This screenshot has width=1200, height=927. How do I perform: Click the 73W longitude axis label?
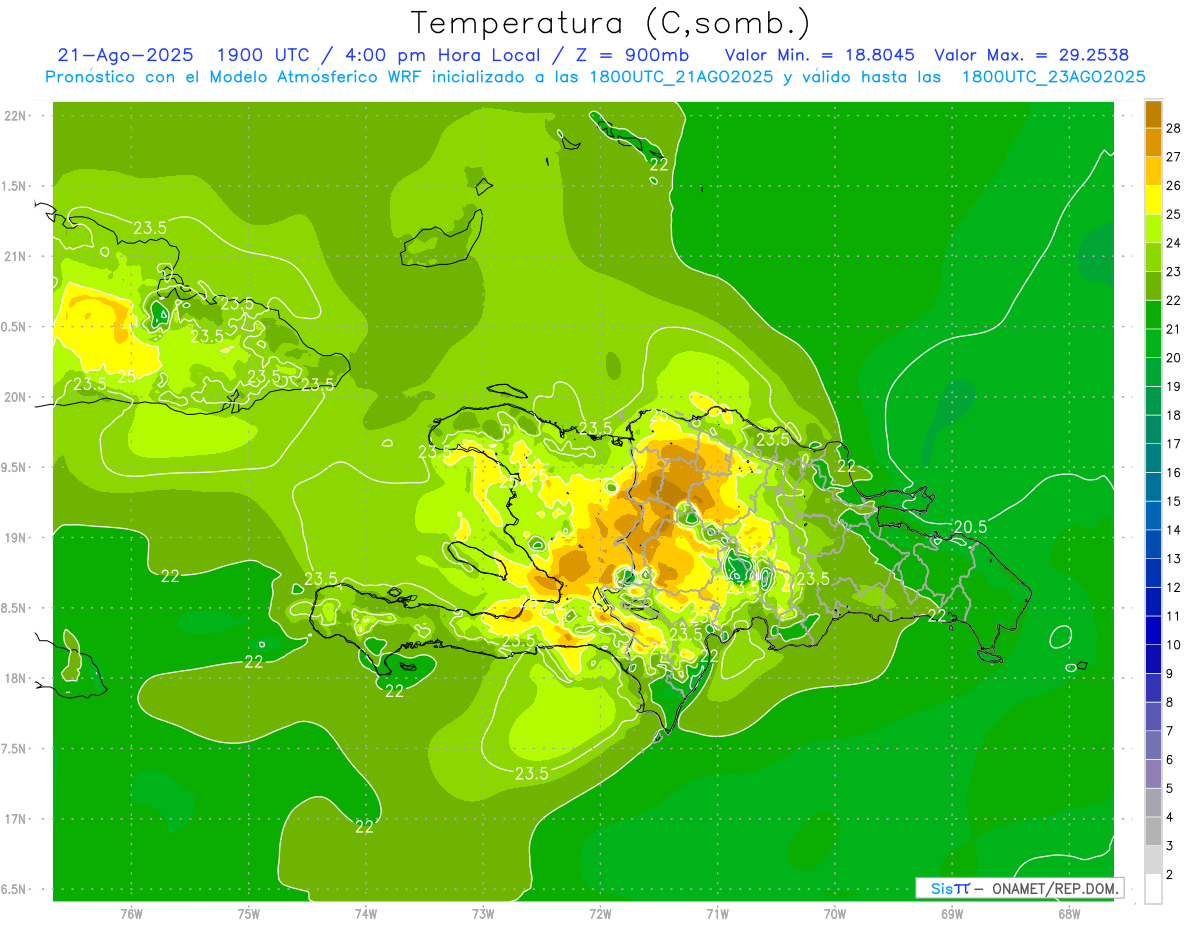(x=483, y=914)
